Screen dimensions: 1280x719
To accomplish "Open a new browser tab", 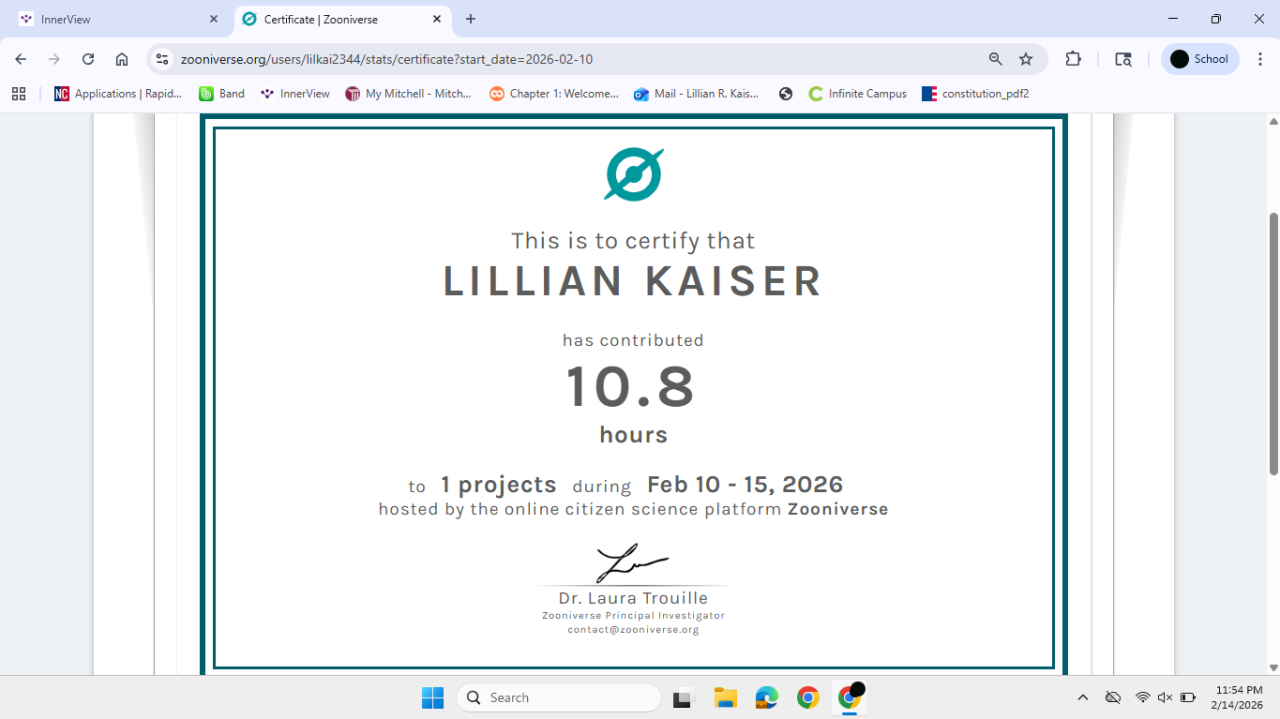I will tap(471, 19).
